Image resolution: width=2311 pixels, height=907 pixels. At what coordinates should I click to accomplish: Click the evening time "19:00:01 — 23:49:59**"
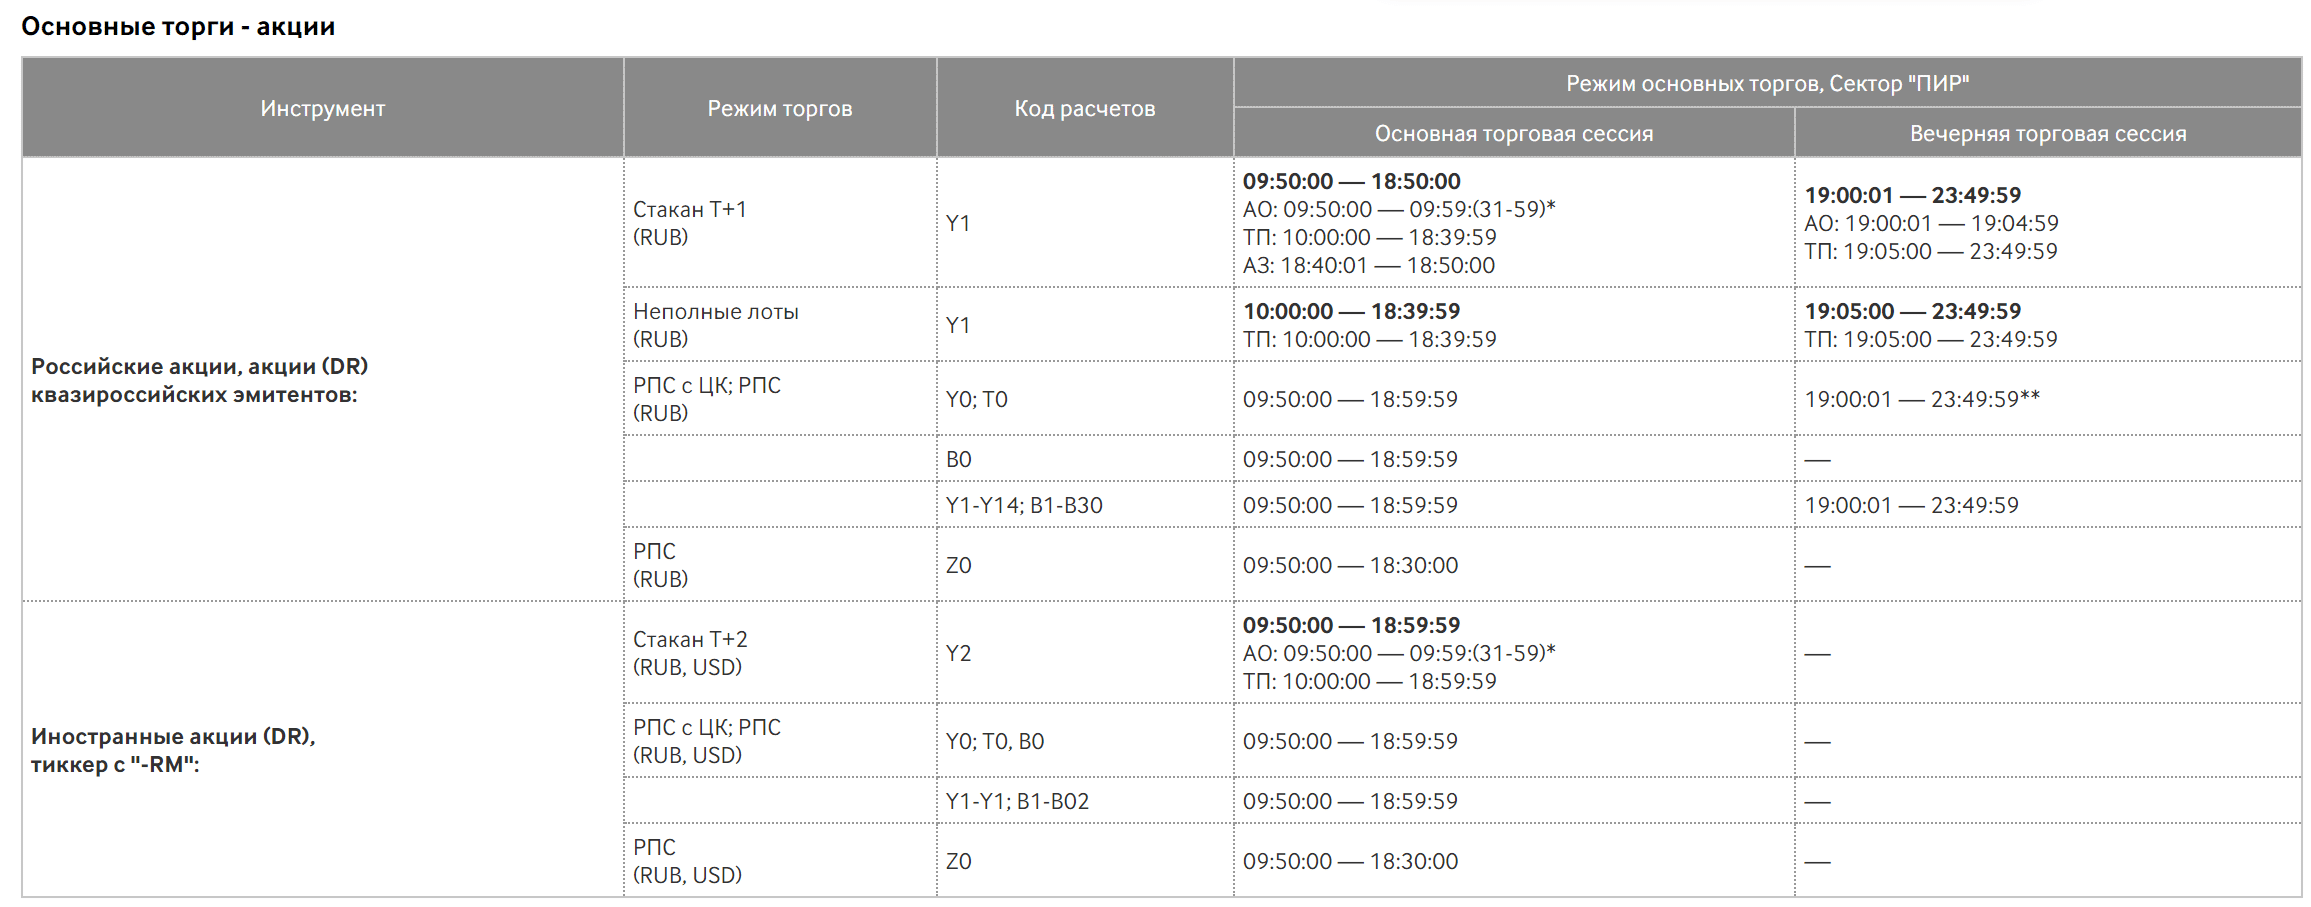[x=1921, y=399]
